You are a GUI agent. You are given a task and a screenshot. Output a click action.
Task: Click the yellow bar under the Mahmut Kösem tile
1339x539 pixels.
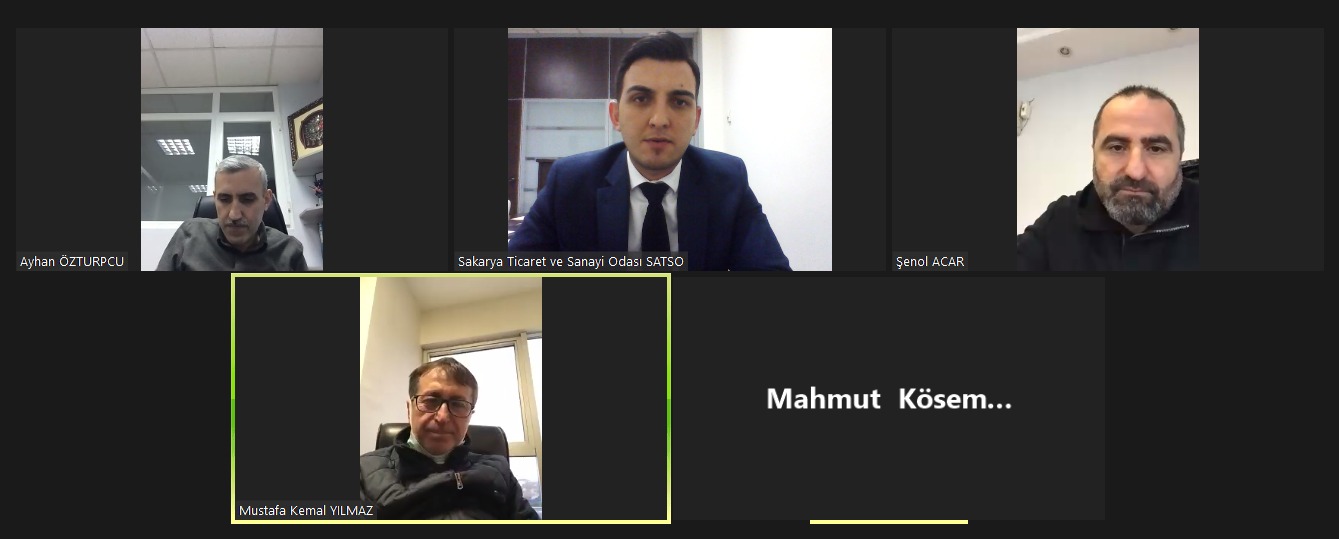pos(889,521)
